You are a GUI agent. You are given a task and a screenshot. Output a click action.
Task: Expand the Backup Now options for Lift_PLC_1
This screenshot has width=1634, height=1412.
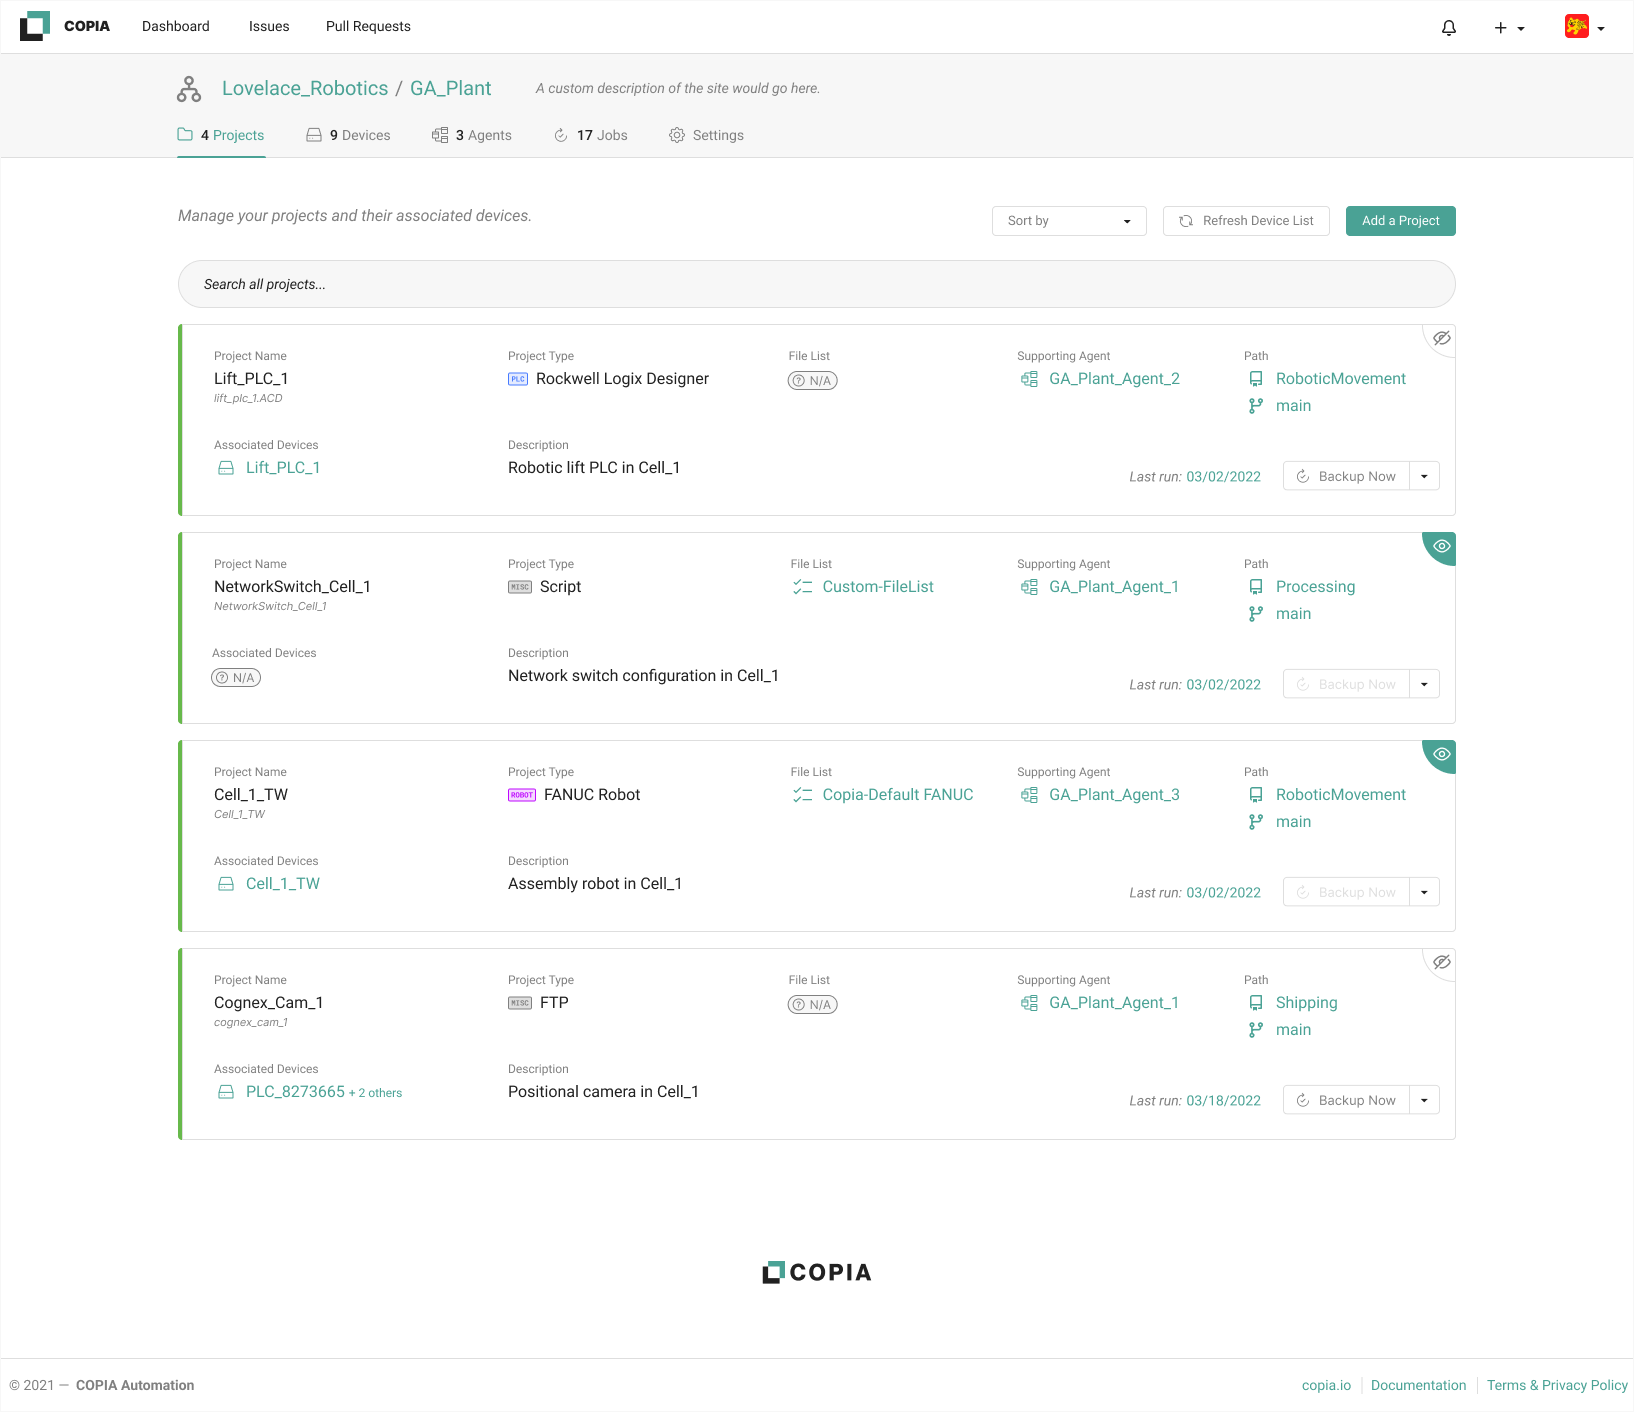pyautogui.click(x=1424, y=475)
